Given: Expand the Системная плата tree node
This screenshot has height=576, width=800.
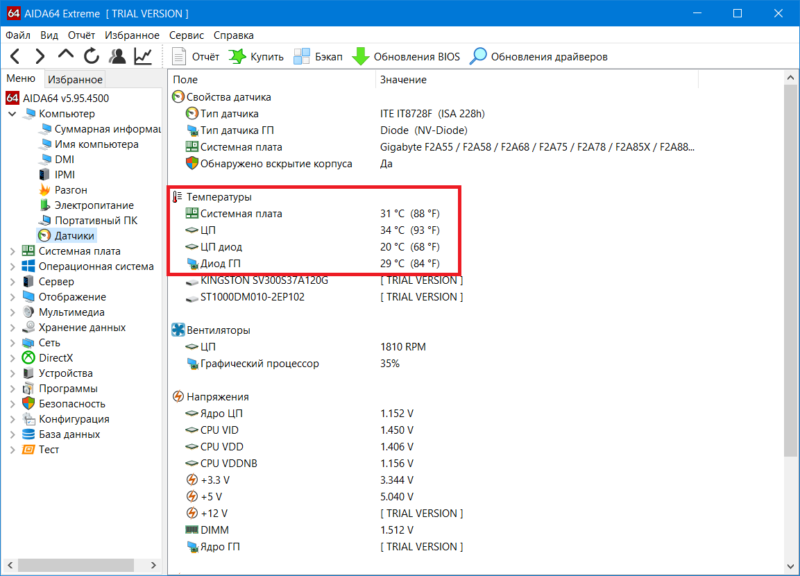Looking at the screenshot, I should (x=12, y=251).
